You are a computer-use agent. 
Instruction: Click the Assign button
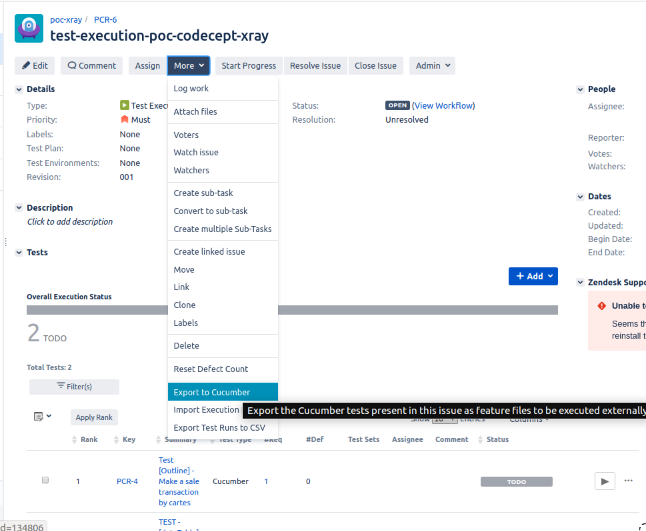pos(147,66)
